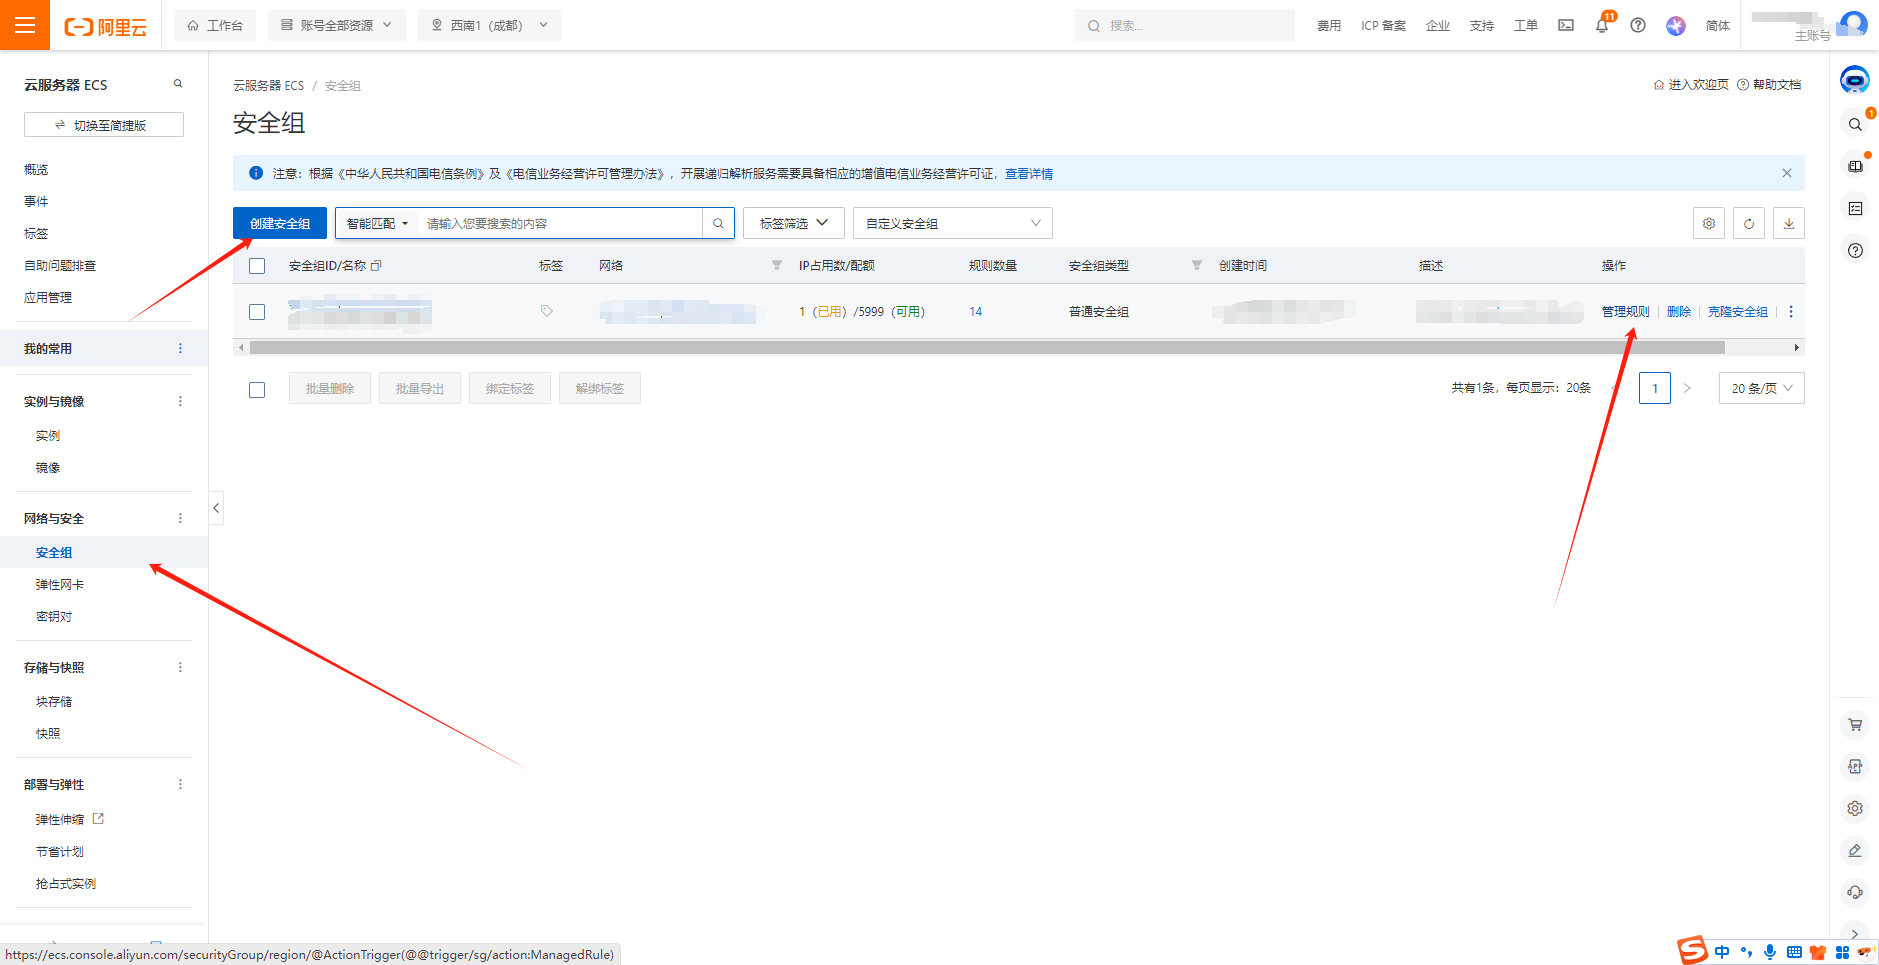This screenshot has height=965, width=1879.
Task: Click the security group search input
Action: point(560,224)
